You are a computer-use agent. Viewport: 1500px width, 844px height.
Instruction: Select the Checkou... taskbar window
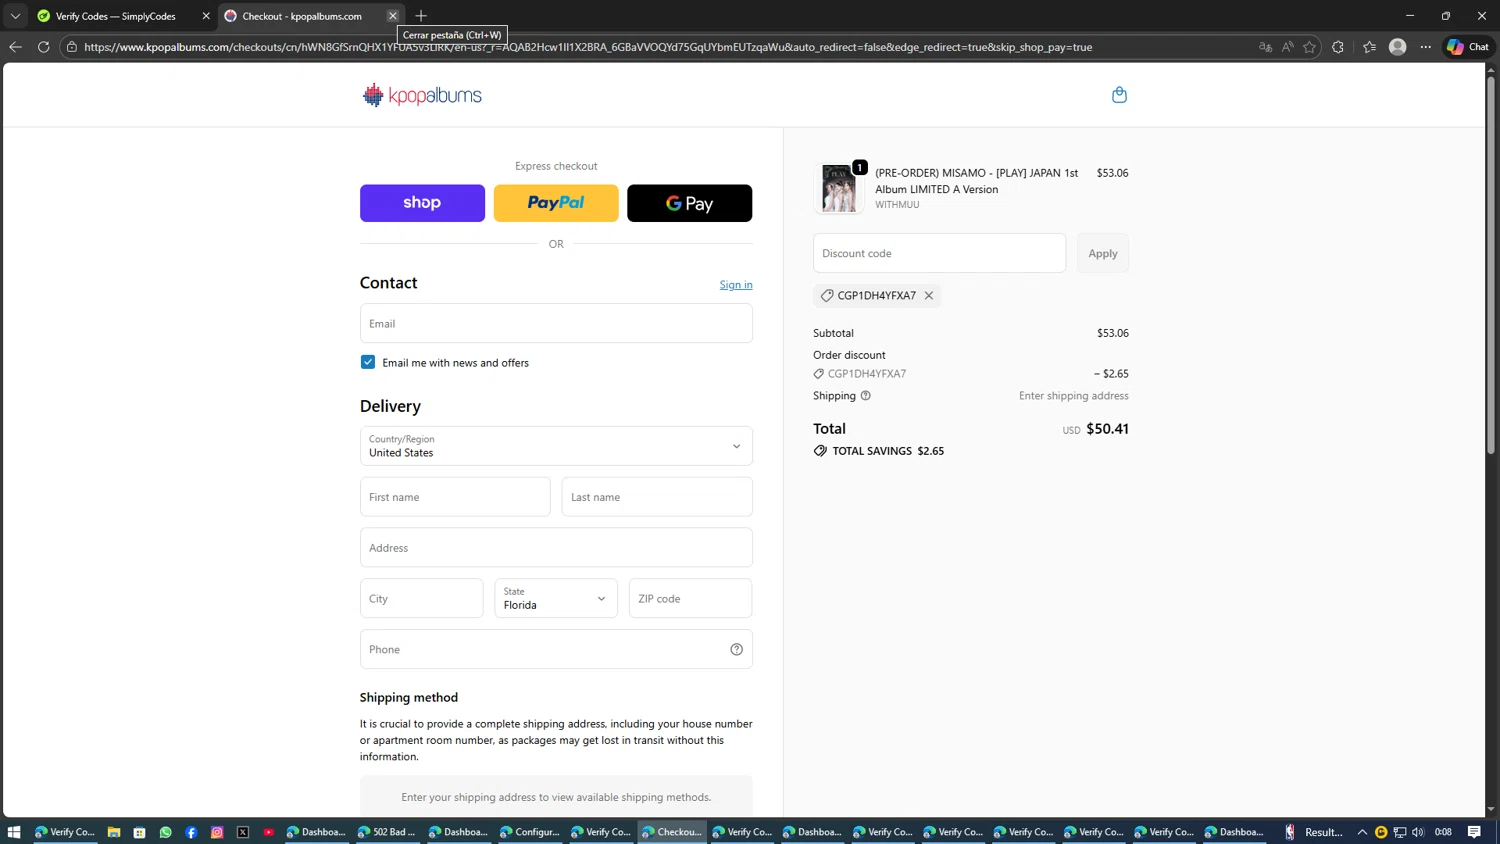click(x=672, y=832)
